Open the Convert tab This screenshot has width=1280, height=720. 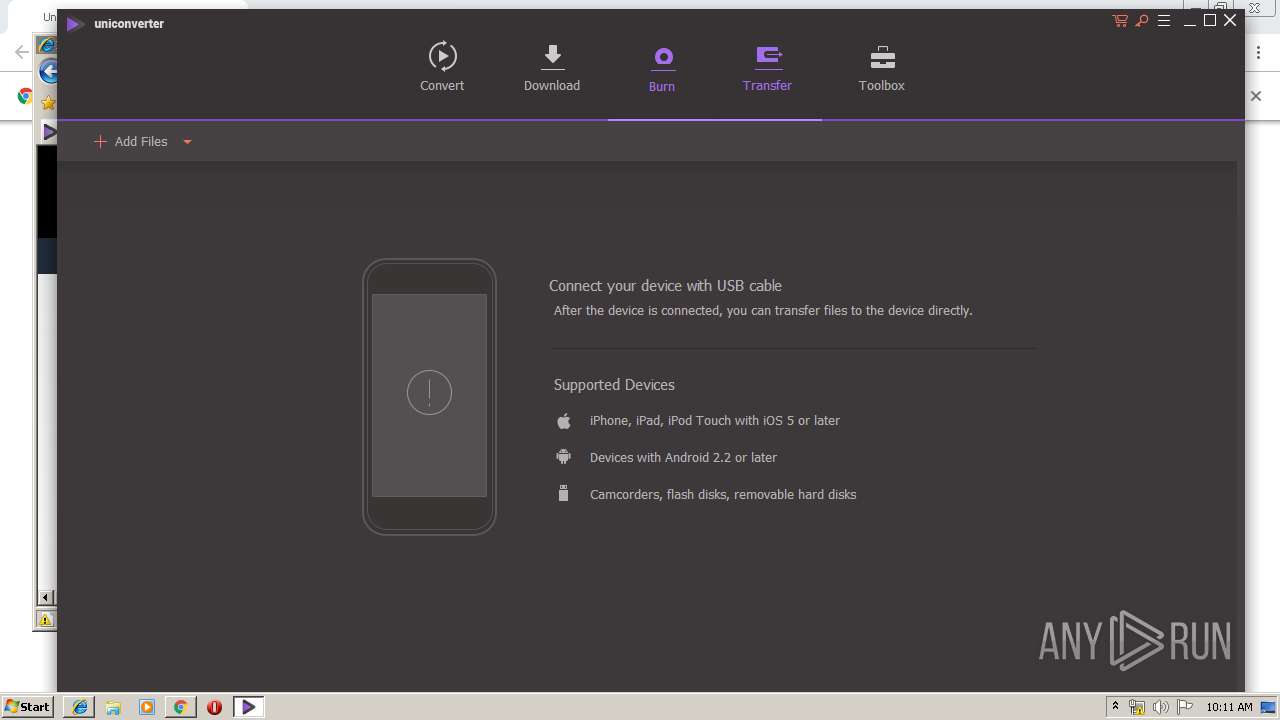(442, 67)
